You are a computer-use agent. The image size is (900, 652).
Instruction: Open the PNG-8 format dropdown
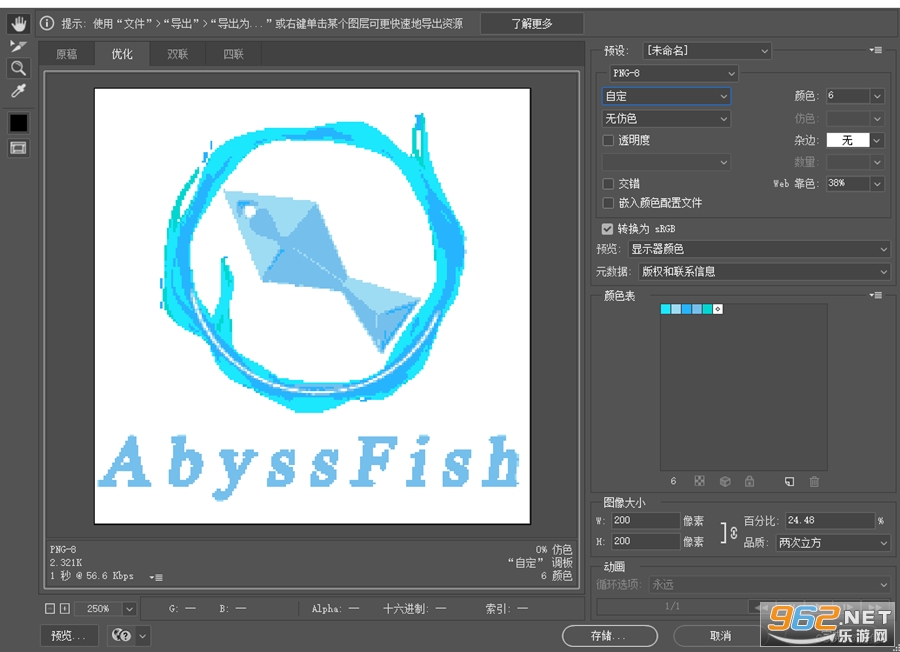click(x=673, y=73)
